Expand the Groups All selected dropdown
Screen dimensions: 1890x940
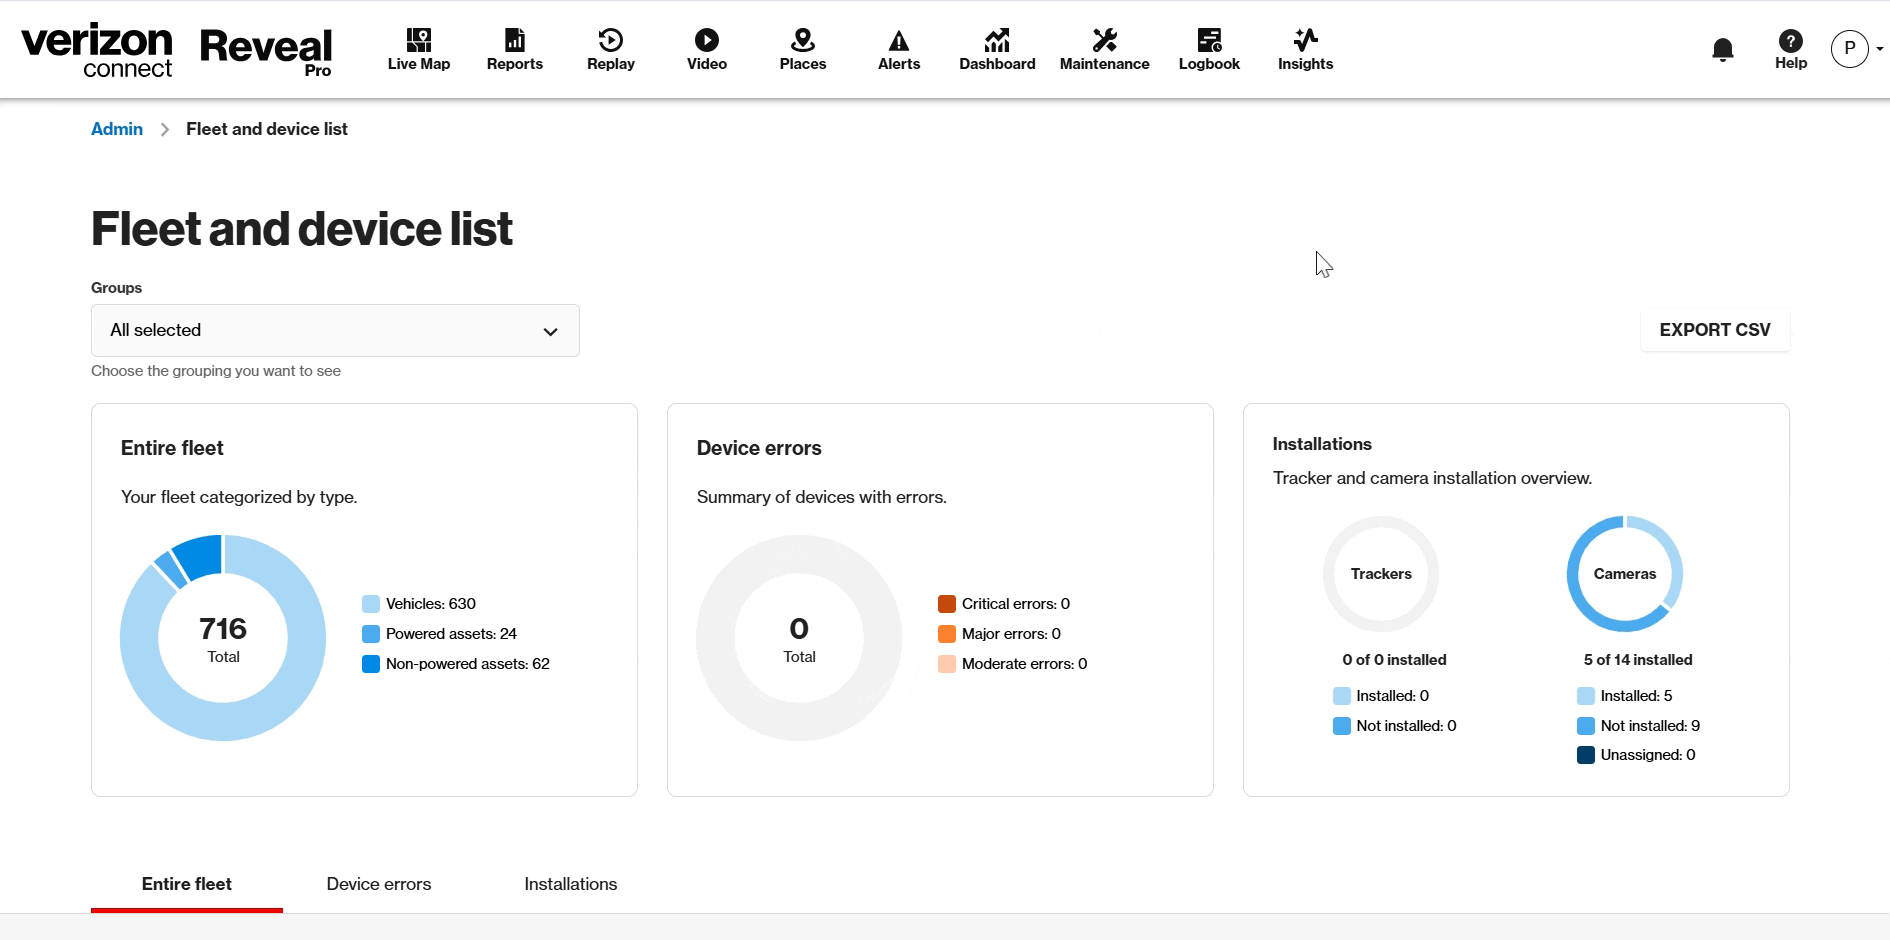click(x=335, y=330)
